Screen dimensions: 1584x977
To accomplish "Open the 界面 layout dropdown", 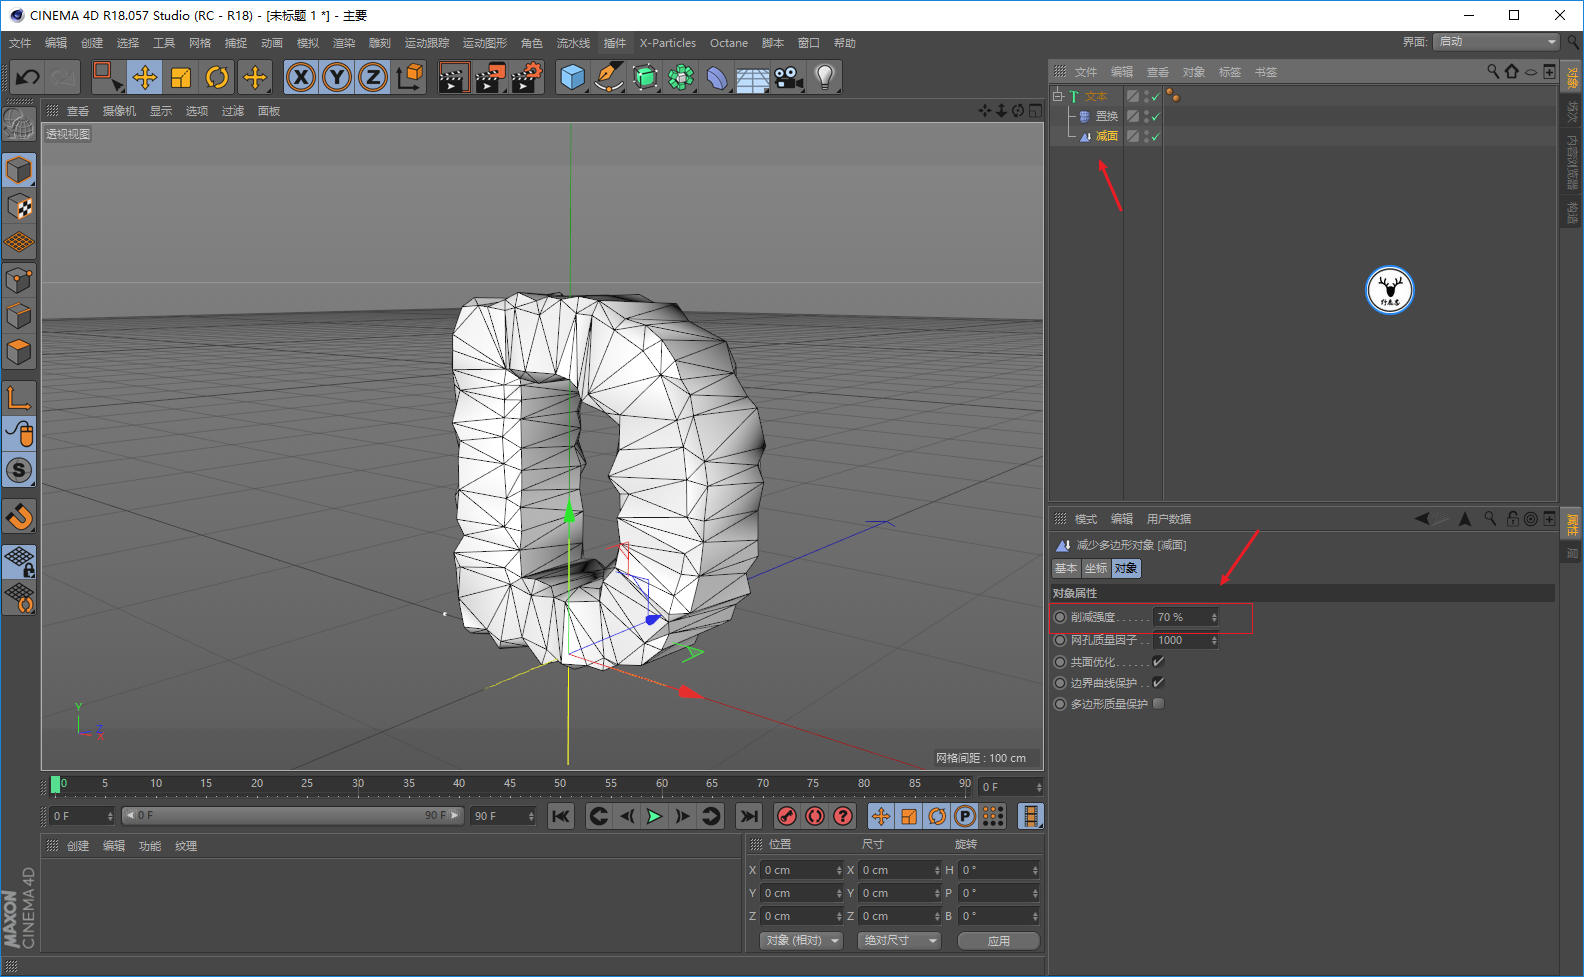I will point(1496,42).
